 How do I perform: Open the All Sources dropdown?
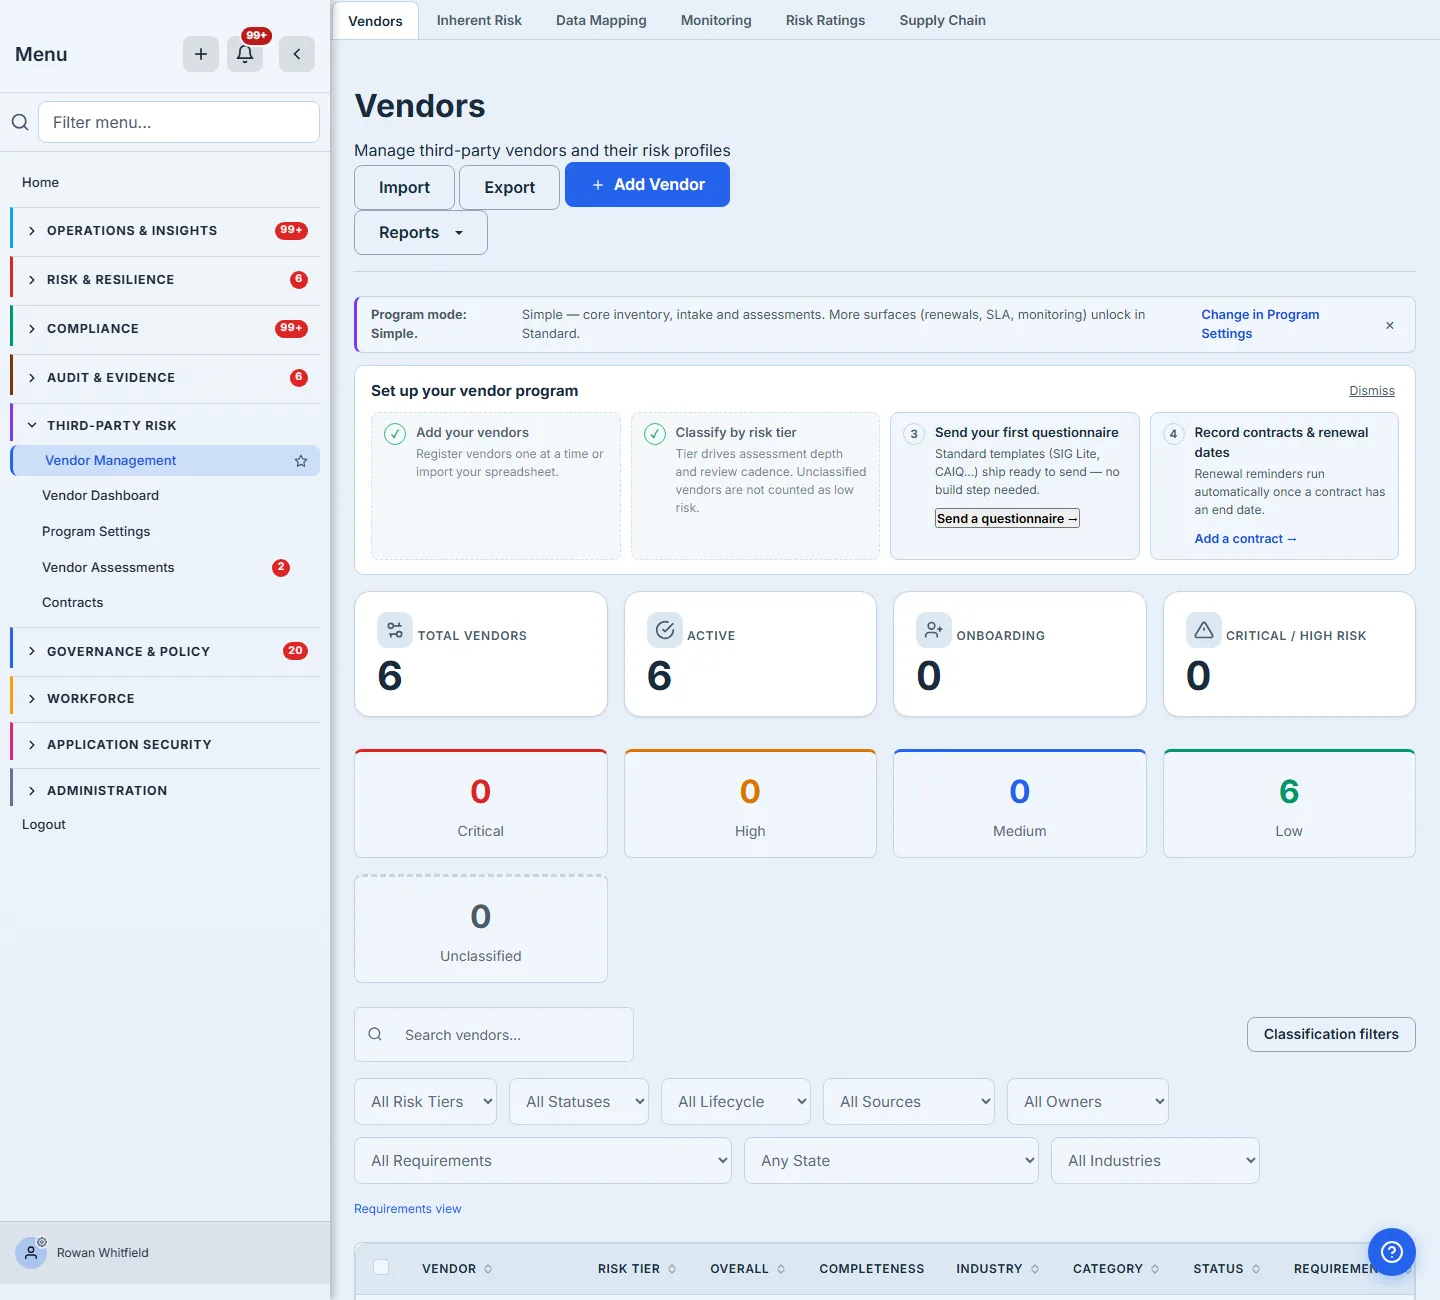pyautogui.click(x=909, y=1101)
